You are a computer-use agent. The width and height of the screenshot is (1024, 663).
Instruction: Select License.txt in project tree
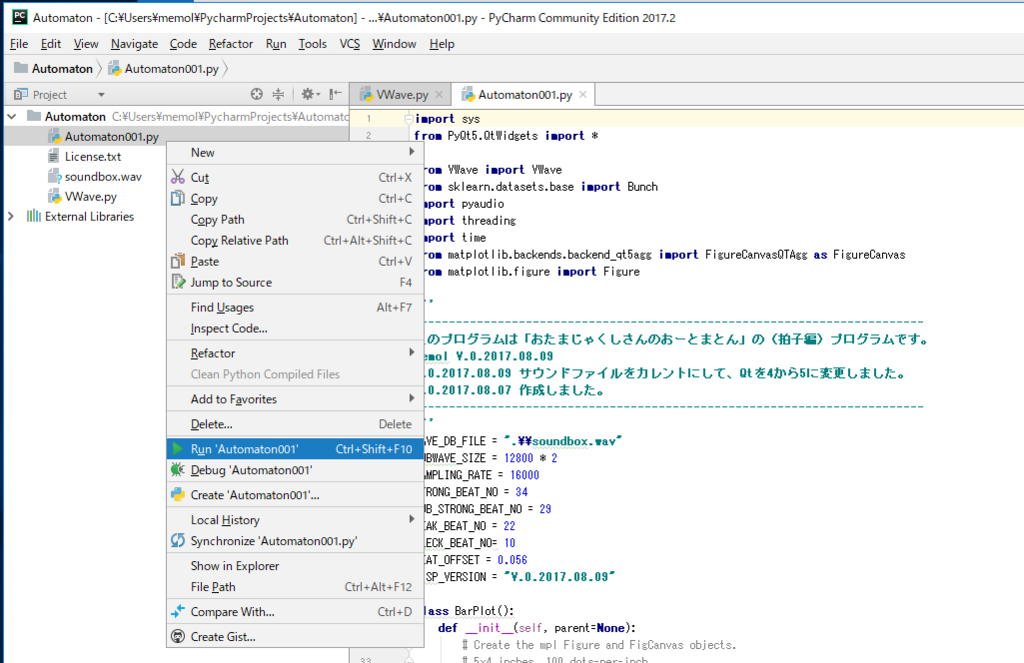[93, 156]
